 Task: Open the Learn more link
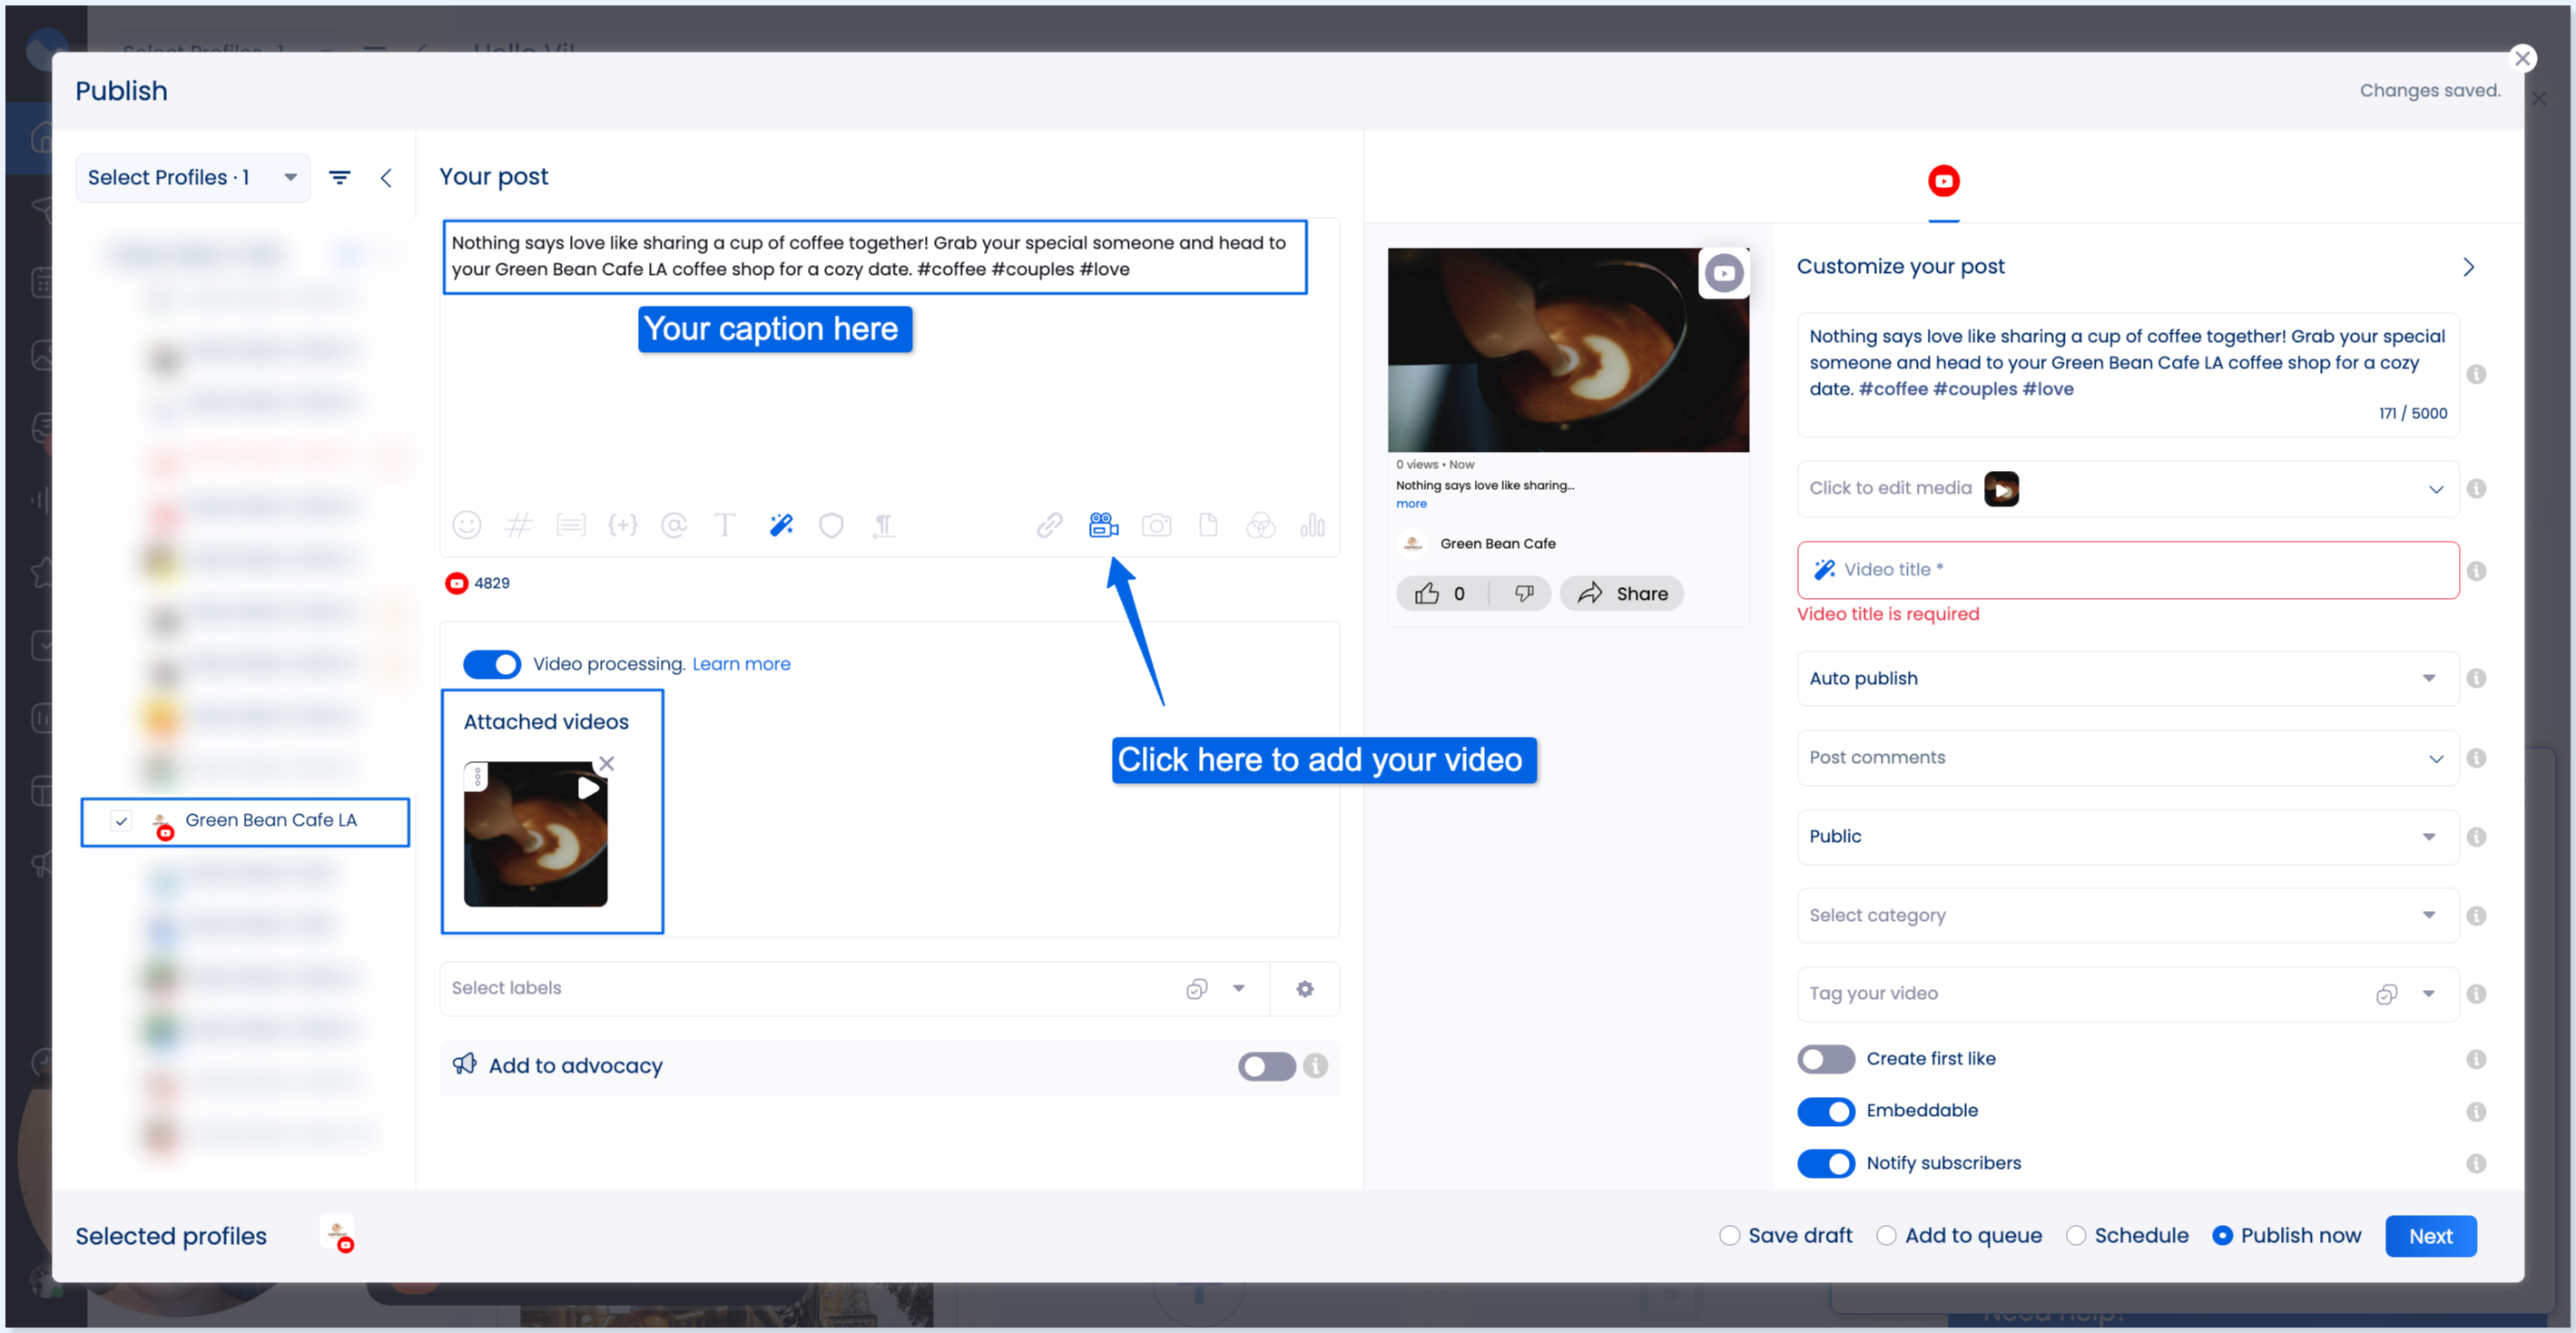click(741, 664)
